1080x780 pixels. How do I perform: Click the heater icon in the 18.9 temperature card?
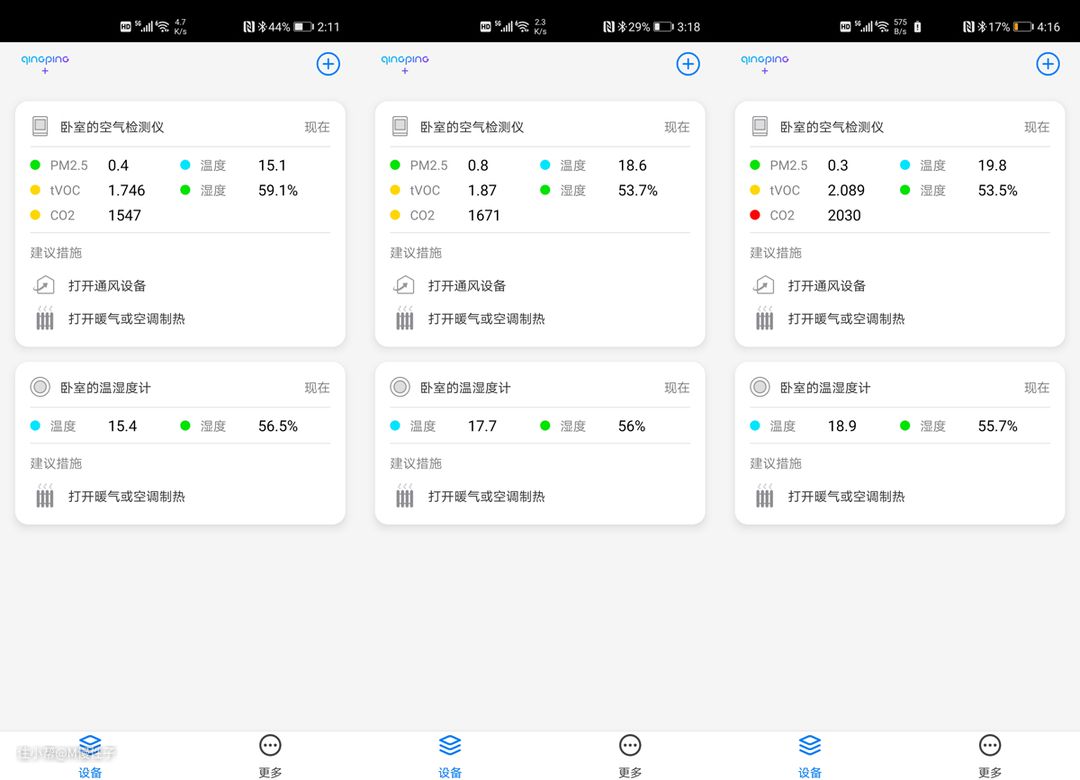(764, 496)
